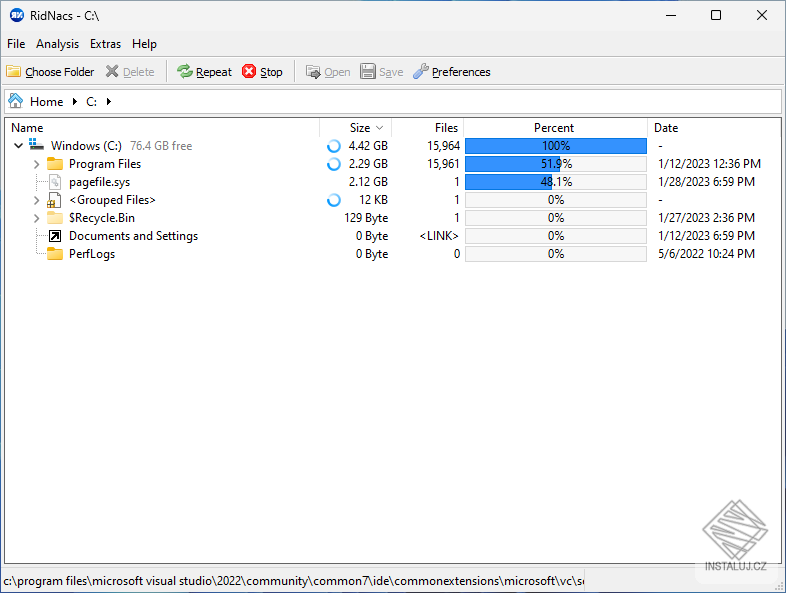
Task: Click the pagefile.sys file icon
Action: (x=55, y=181)
